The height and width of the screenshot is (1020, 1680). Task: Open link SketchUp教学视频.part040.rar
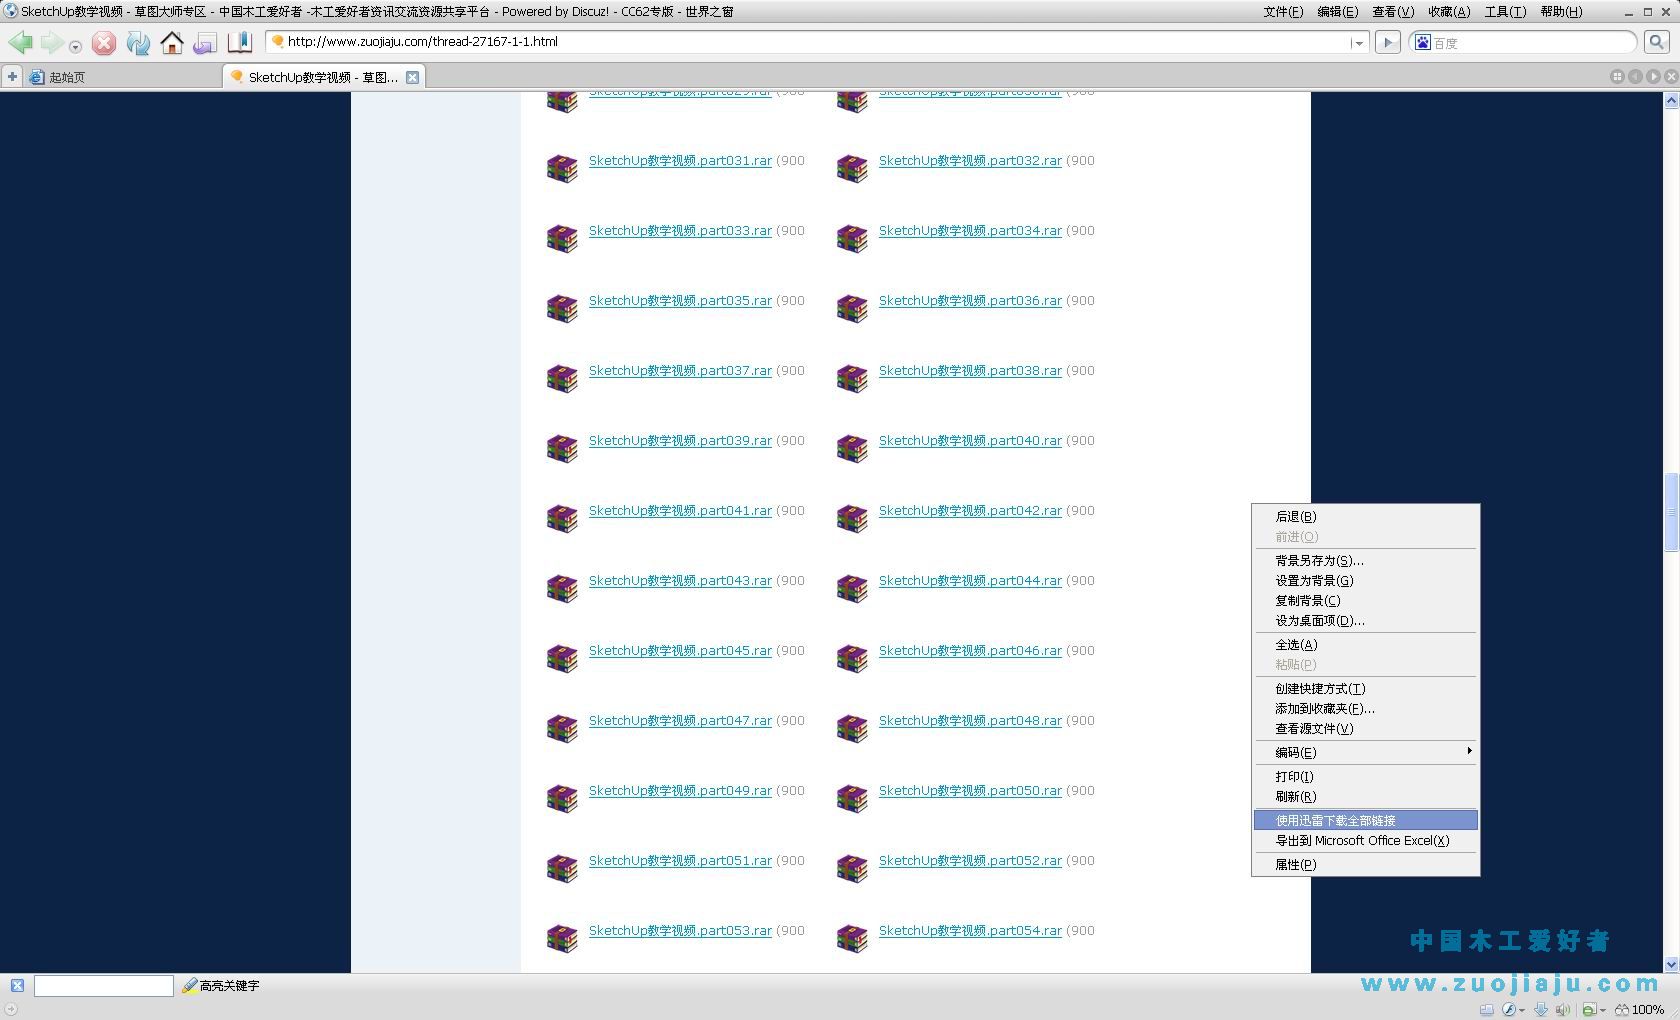970,441
